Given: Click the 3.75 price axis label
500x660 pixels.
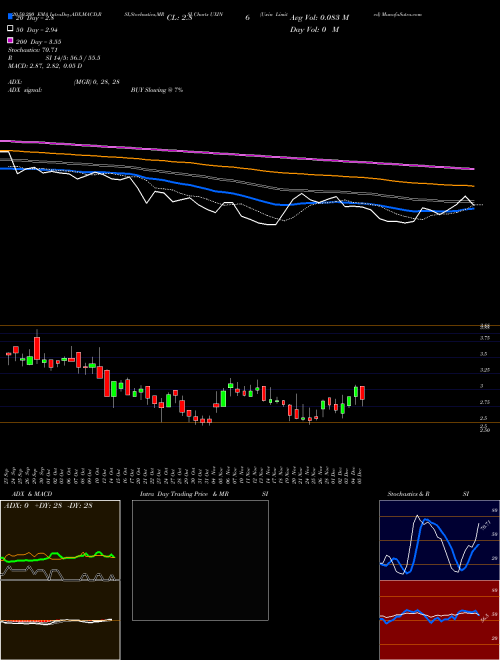Looking at the screenshot, I should pos(484,338).
